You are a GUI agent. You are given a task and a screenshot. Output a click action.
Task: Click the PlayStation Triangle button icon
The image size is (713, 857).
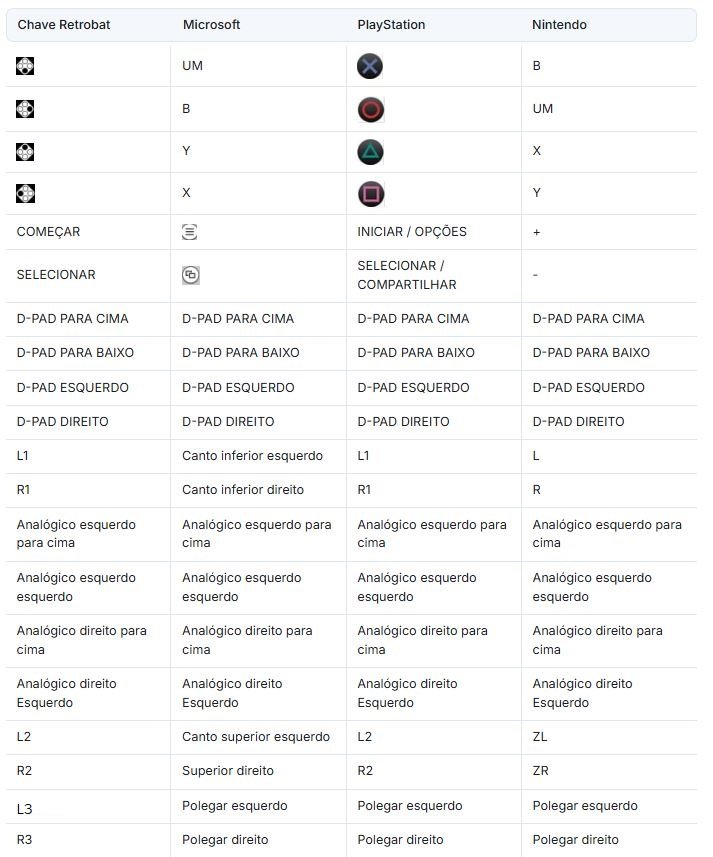(370, 152)
